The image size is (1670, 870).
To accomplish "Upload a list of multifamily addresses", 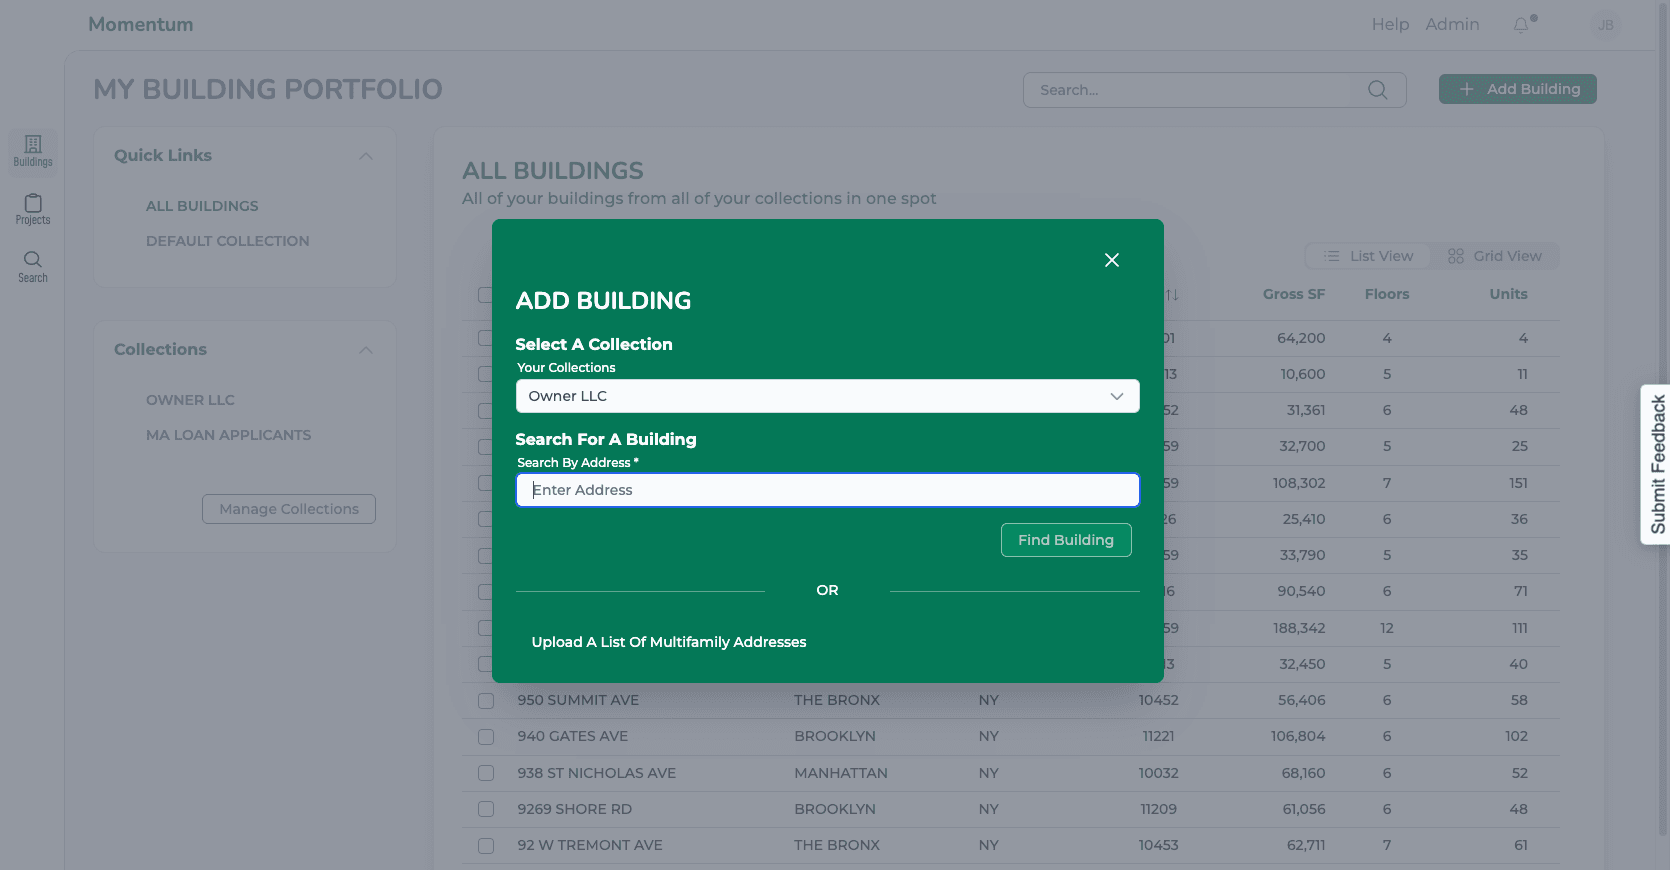I will pyautogui.click(x=669, y=642).
